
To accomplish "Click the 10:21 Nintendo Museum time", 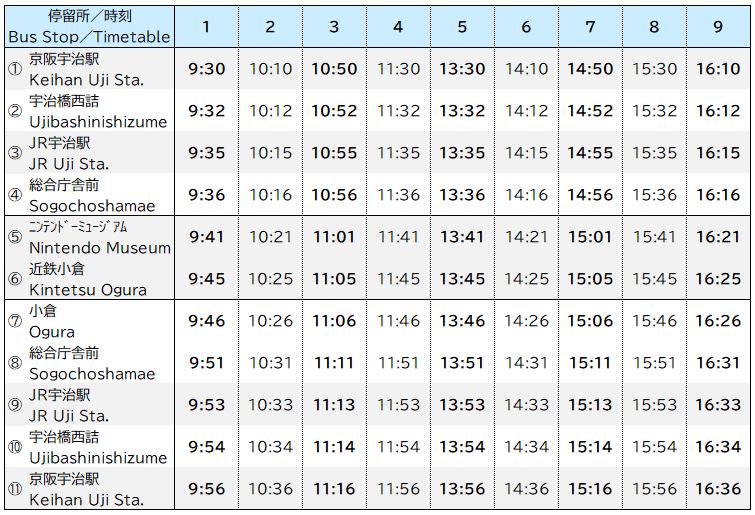I will pos(271,237).
